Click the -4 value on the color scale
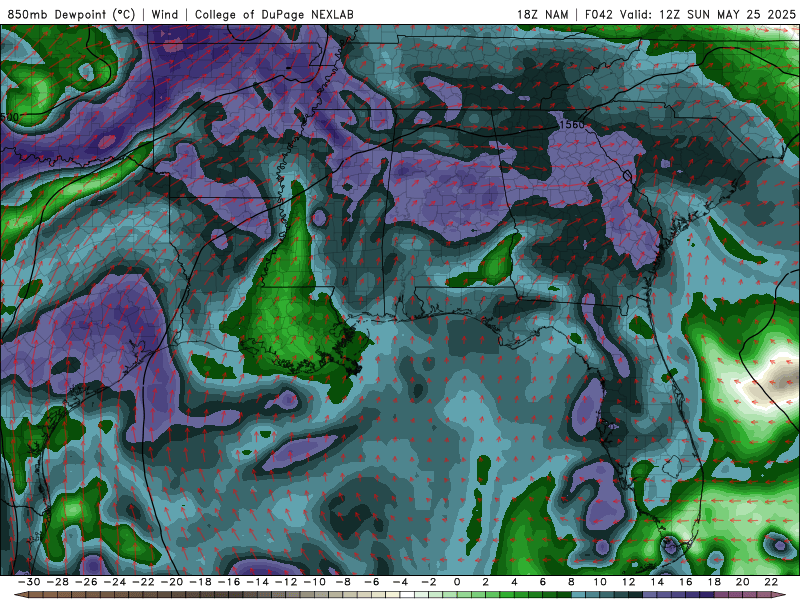Image resolution: width=800 pixels, height=600 pixels. pyautogui.click(x=400, y=582)
